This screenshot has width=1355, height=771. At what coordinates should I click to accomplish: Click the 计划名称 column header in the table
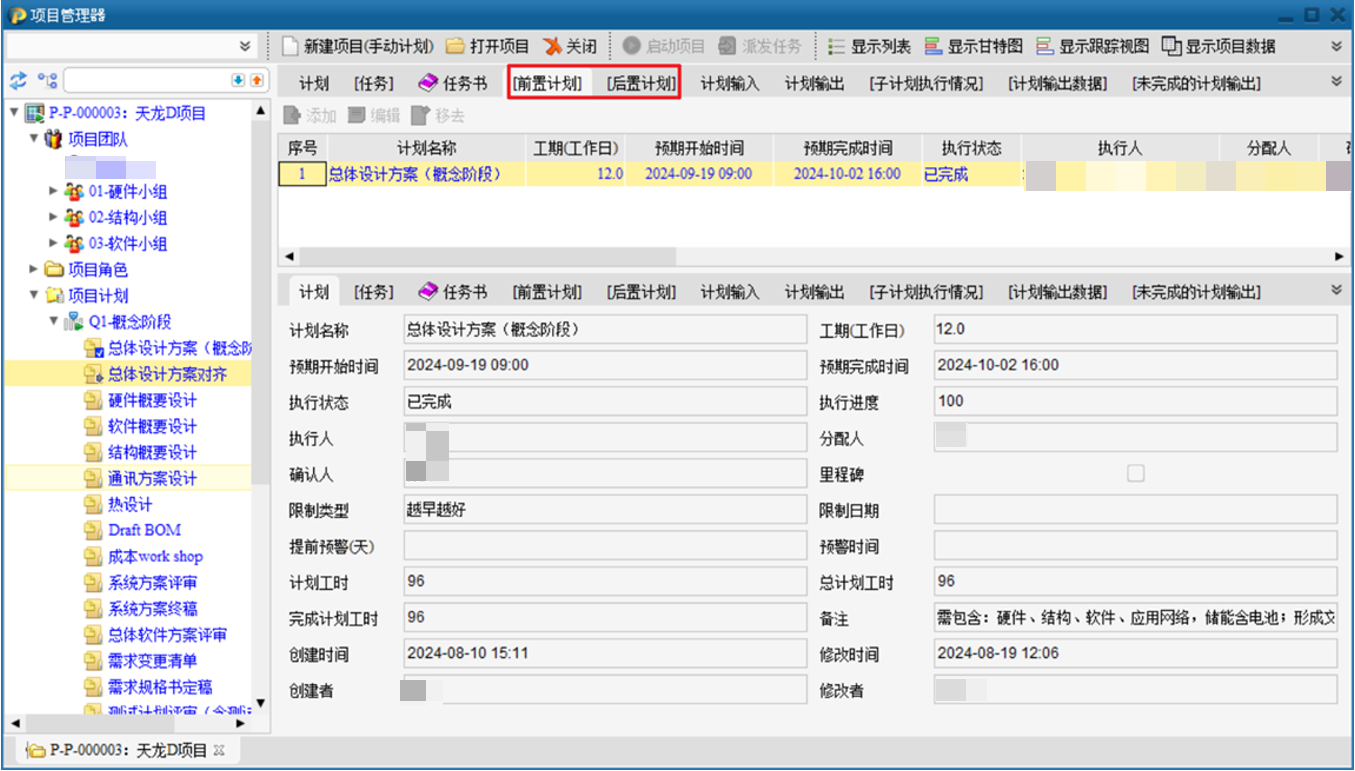(x=427, y=148)
